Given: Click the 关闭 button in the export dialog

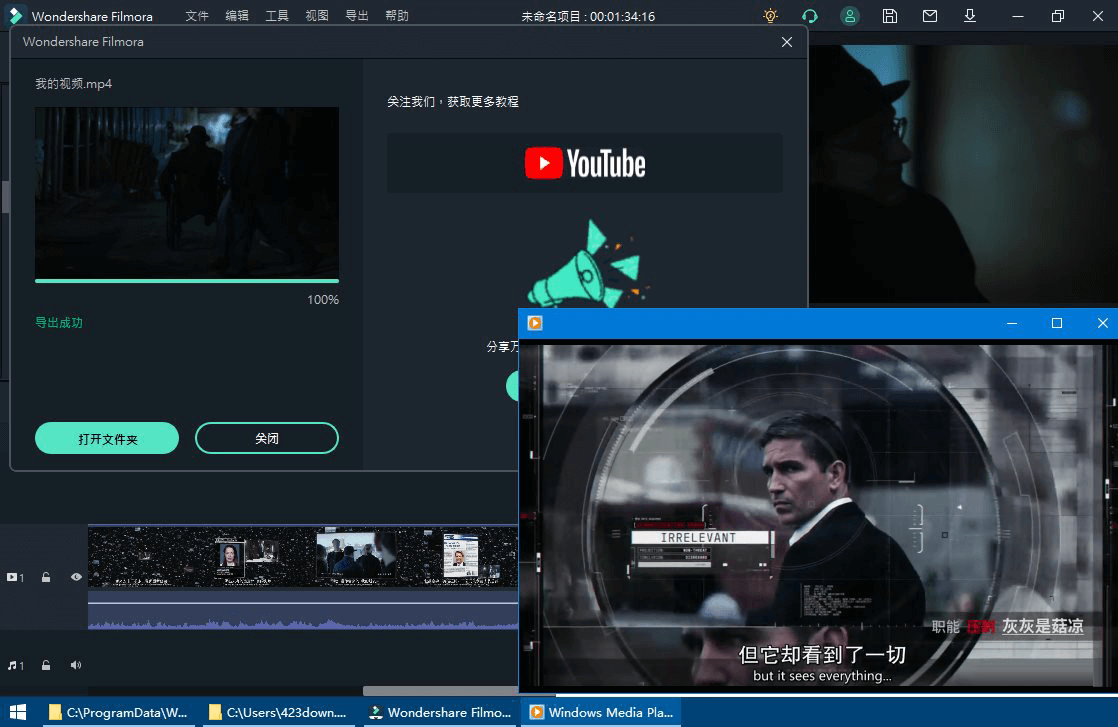Looking at the screenshot, I should [267, 438].
